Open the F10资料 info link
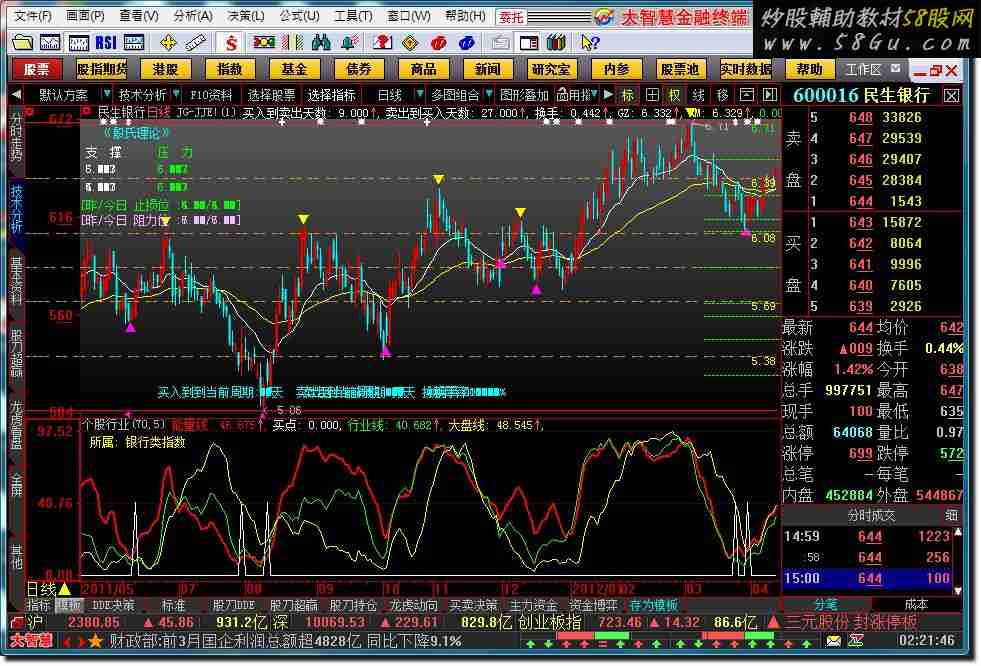The height and width of the screenshot is (666, 981). coord(211,95)
